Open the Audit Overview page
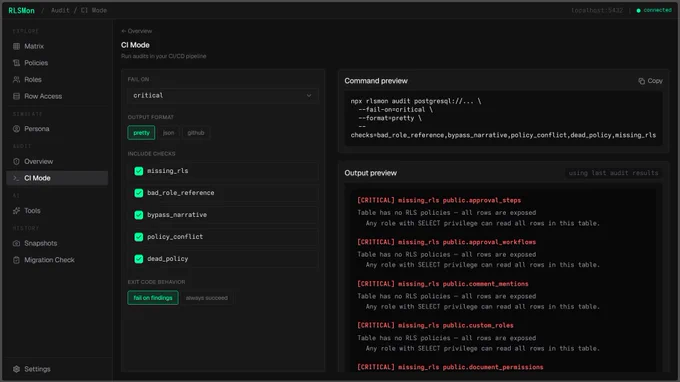 (57, 161)
